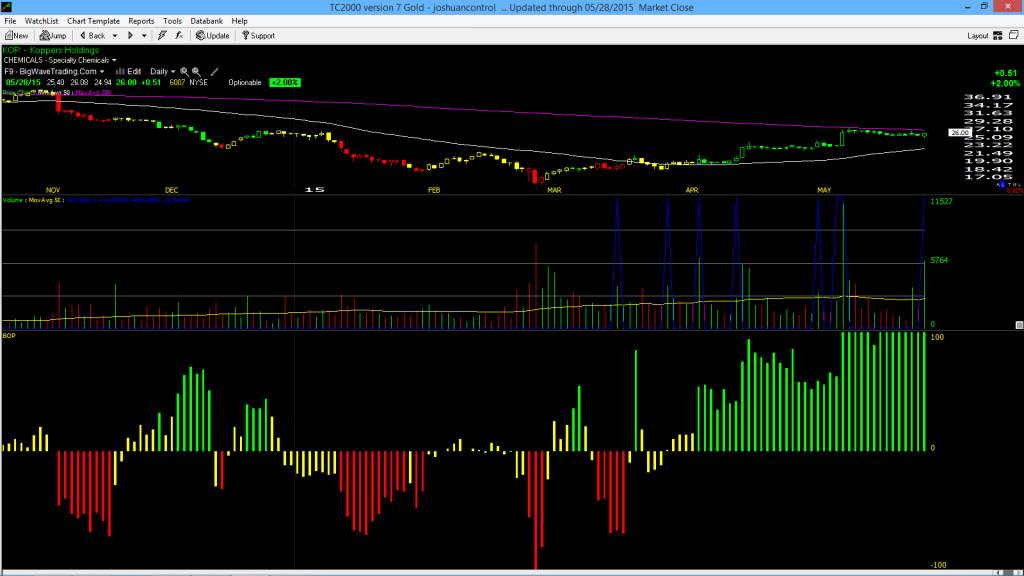This screenshot has width=1024, height=576.
Task: Click the lightning bolt toolbar icon
Action: coord(162,36)
